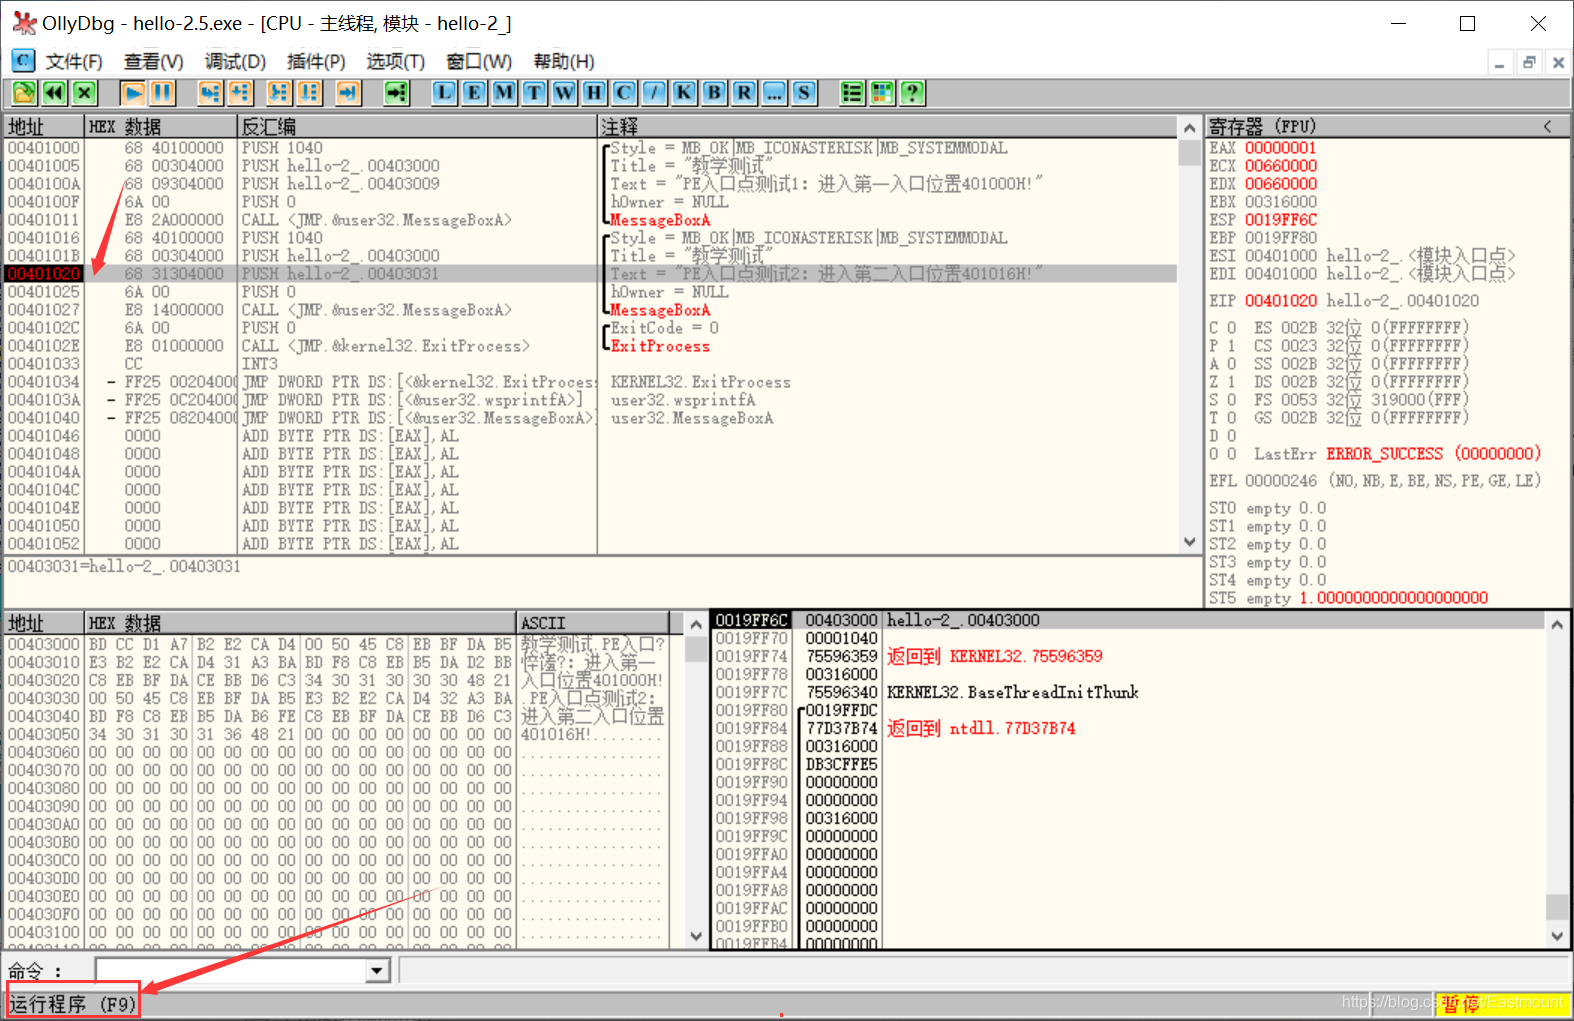This screenshot has height=1021, width=1574.
Task: Pause execution with the pause icon
Action: (x=162, y=93)
